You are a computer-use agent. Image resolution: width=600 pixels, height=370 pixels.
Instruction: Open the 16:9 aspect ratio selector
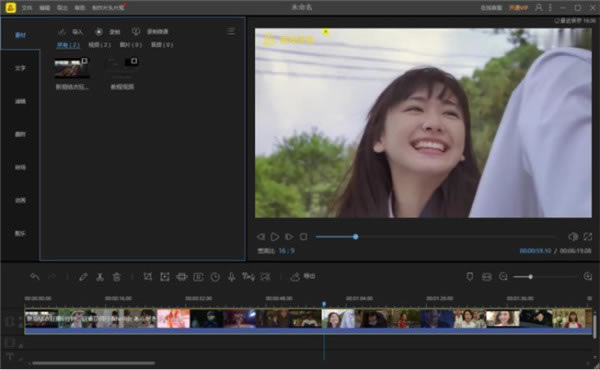(287, 251)
